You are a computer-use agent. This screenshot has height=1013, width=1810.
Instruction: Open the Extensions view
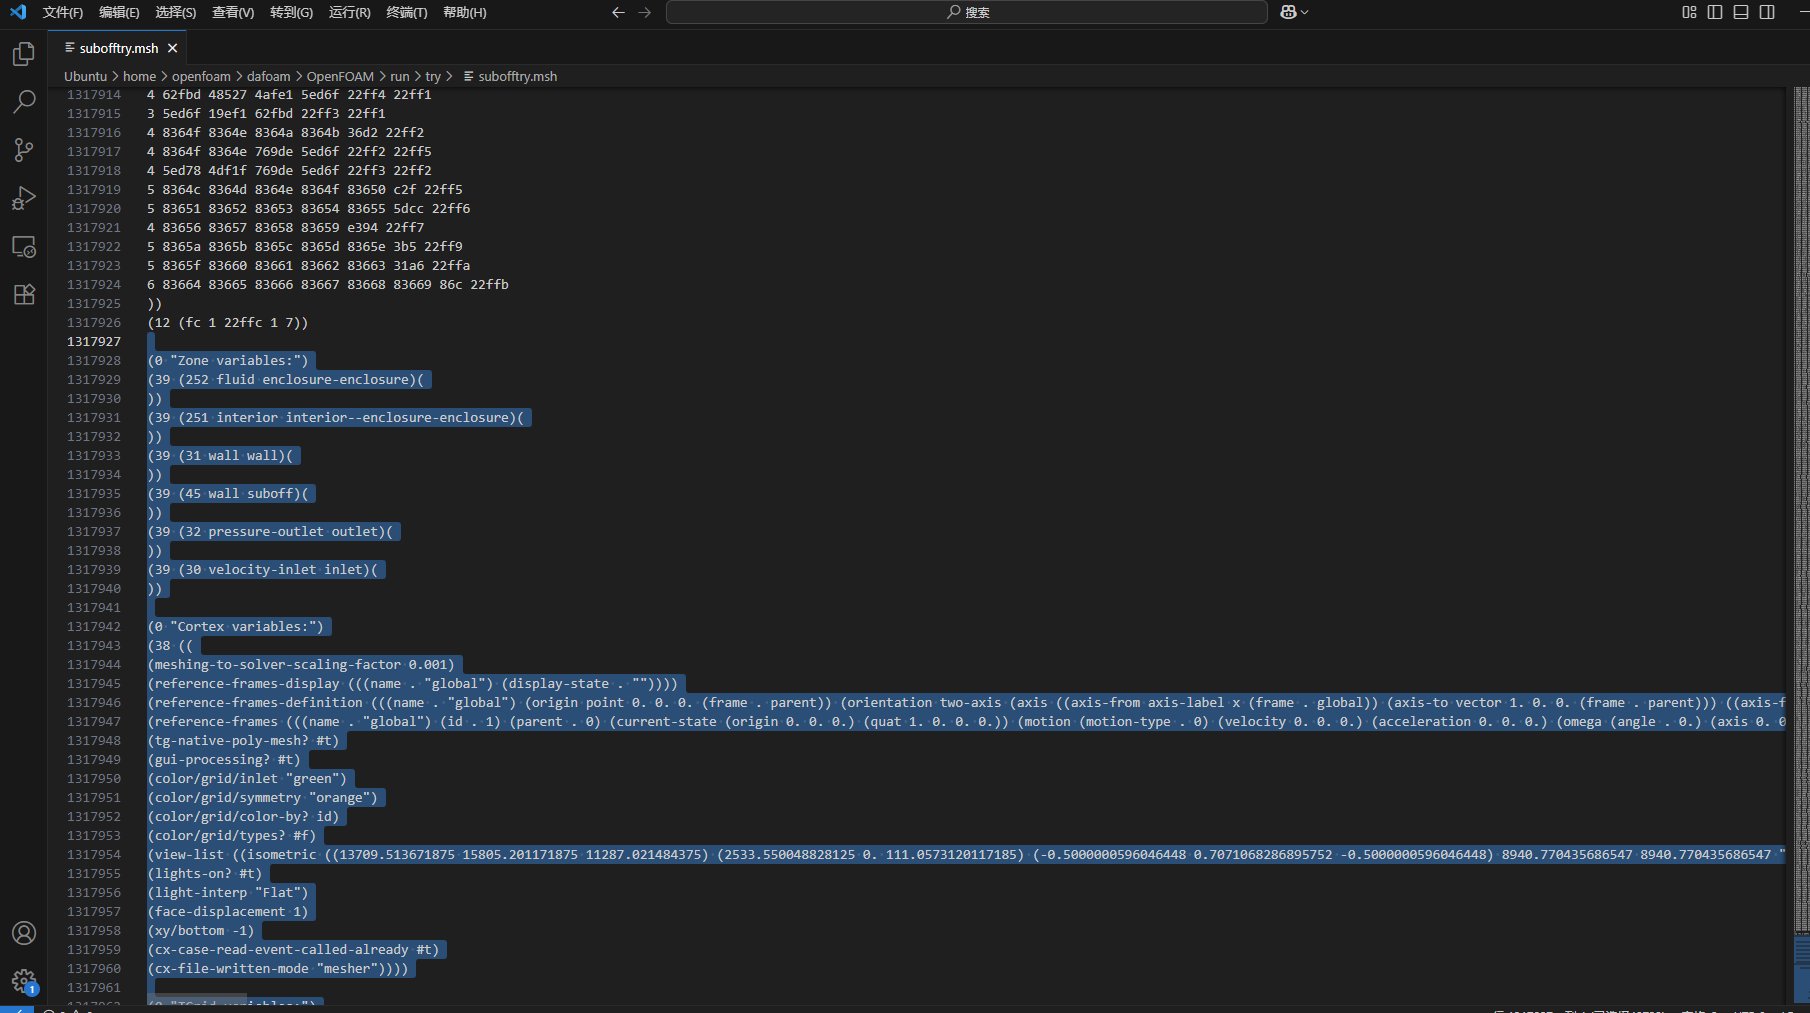[24, 294]
